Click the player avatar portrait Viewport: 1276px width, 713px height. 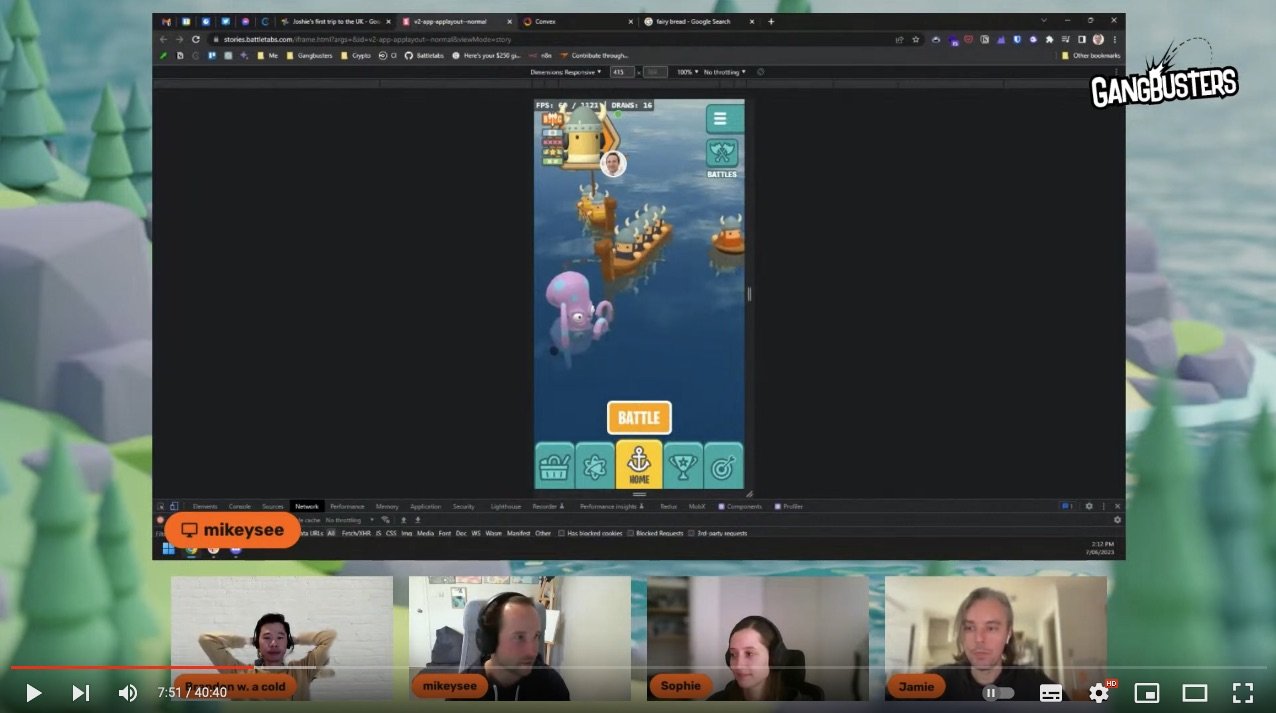613,163
